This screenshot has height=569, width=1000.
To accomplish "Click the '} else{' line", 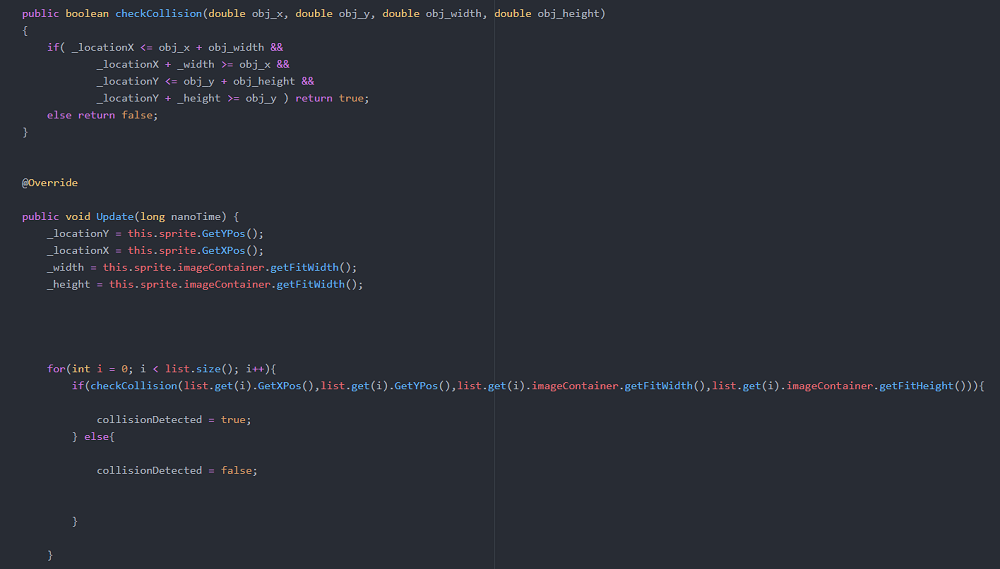I will 93,436.
